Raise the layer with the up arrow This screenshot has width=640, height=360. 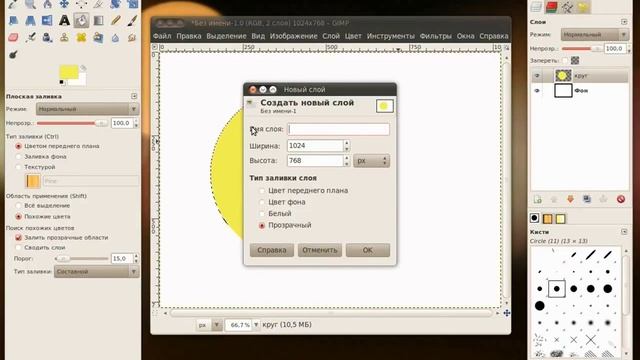pyautogui.click(x=554, y=199)
